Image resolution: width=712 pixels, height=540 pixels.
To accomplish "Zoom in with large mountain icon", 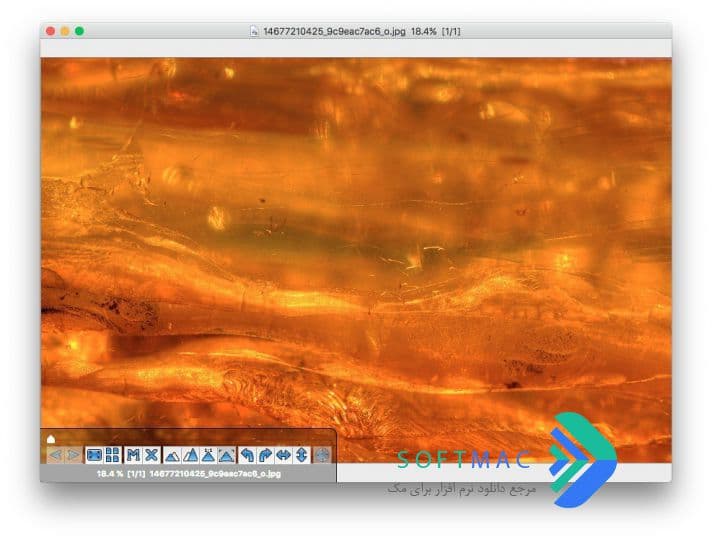I will (190, 455).
